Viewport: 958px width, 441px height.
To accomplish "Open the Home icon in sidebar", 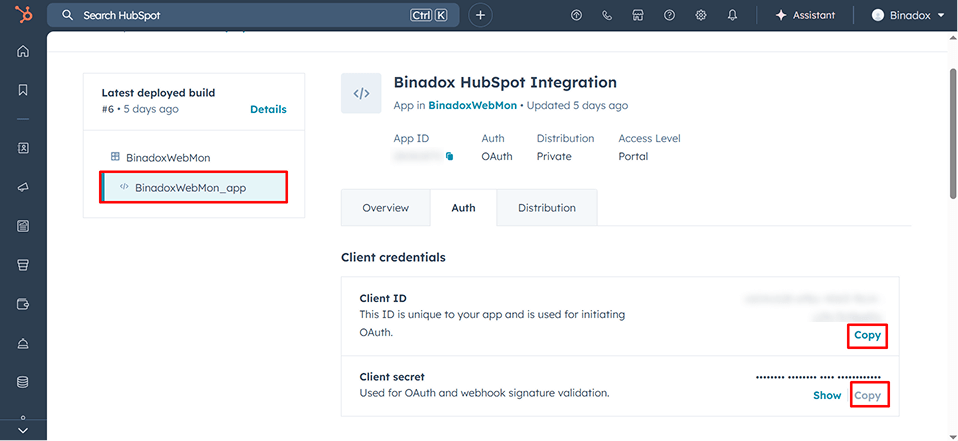I will coord(23,51).
